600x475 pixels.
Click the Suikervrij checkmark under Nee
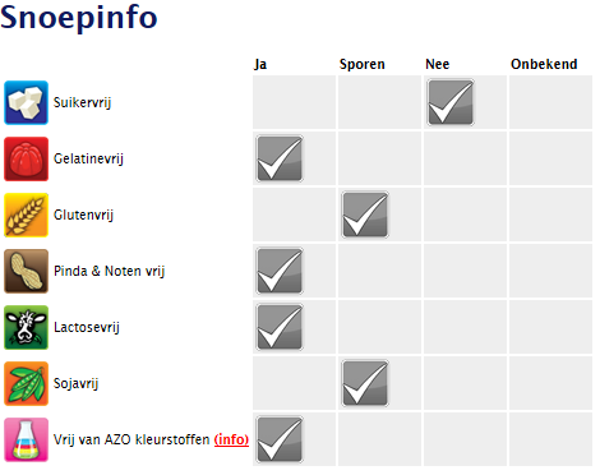coord(451,102)
